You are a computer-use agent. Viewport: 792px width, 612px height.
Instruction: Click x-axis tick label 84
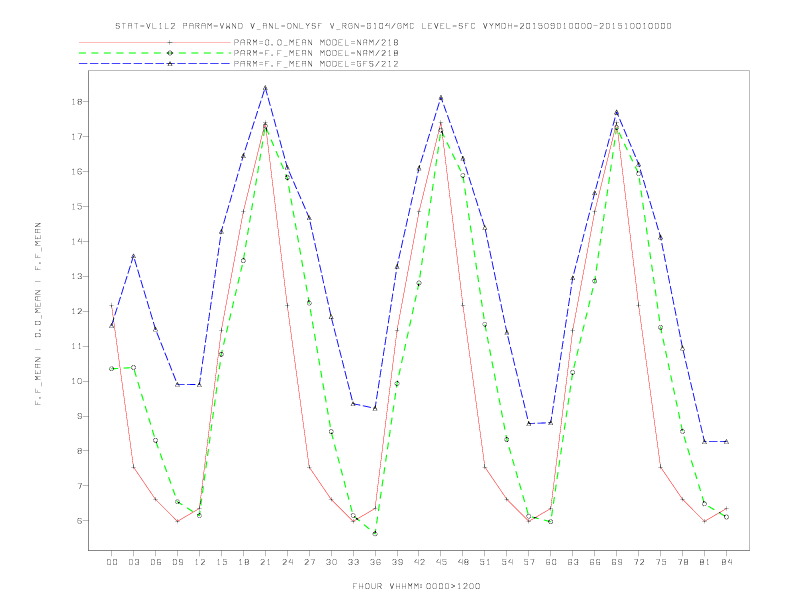pos(726,562)
